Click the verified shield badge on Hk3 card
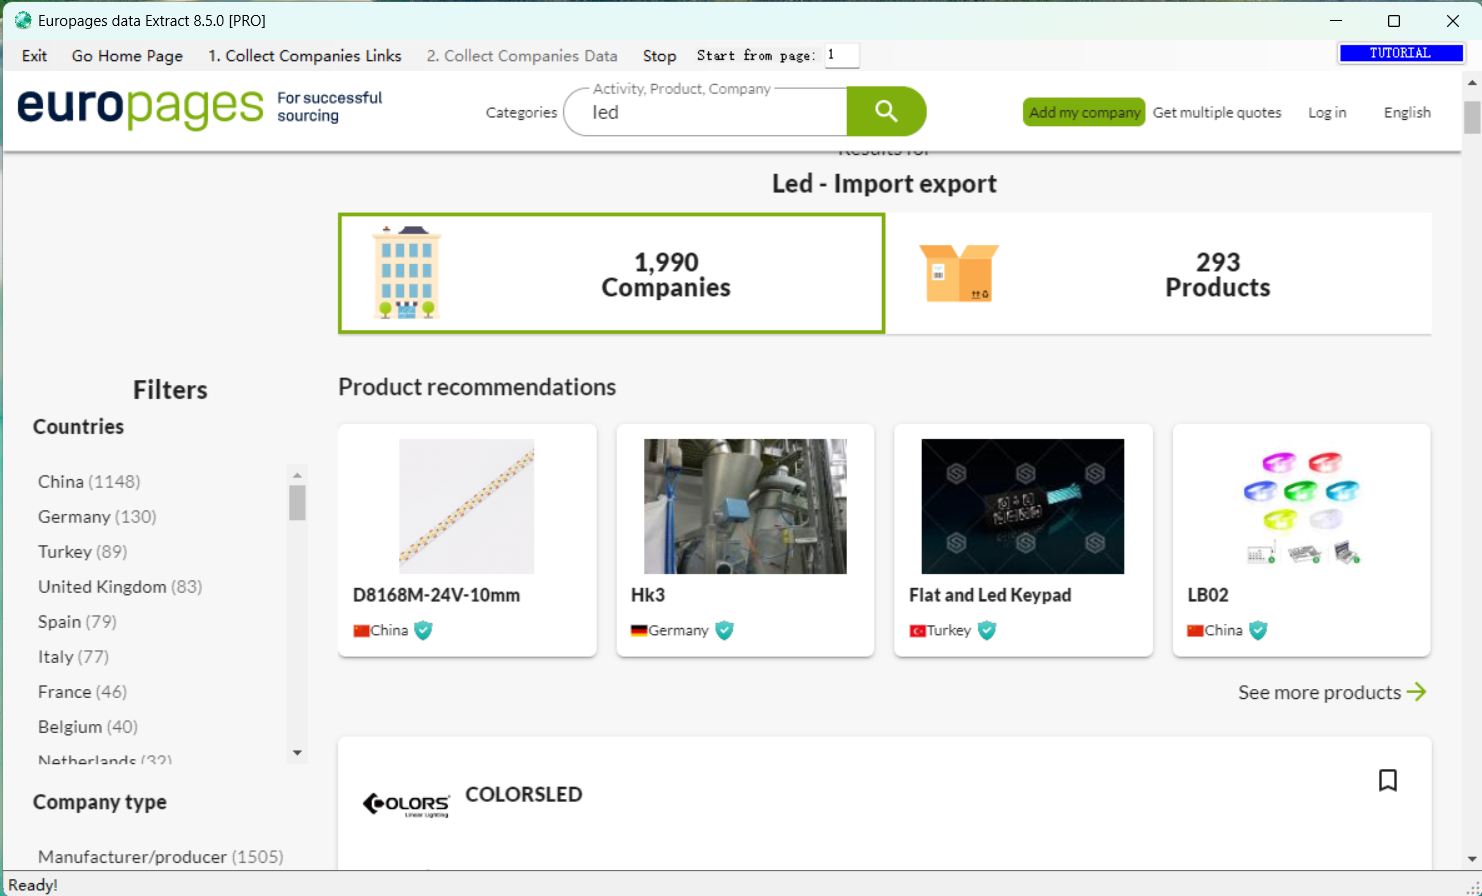Screen dimensions: 1482x896 (x=725, y=630)
